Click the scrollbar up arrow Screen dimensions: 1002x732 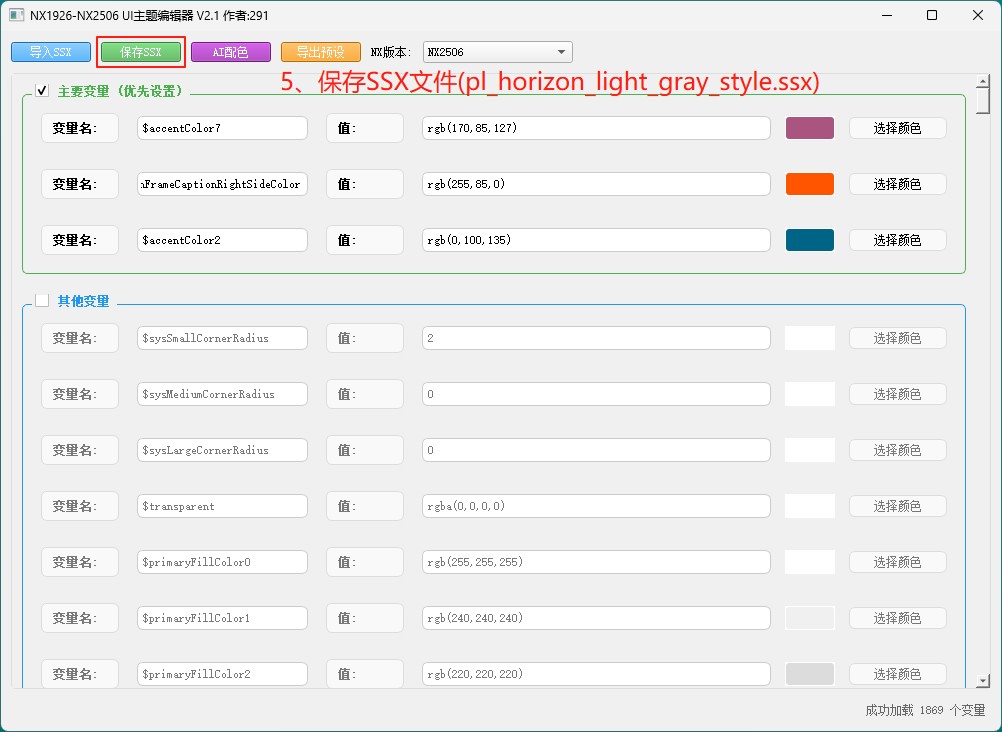coord(983,81)
